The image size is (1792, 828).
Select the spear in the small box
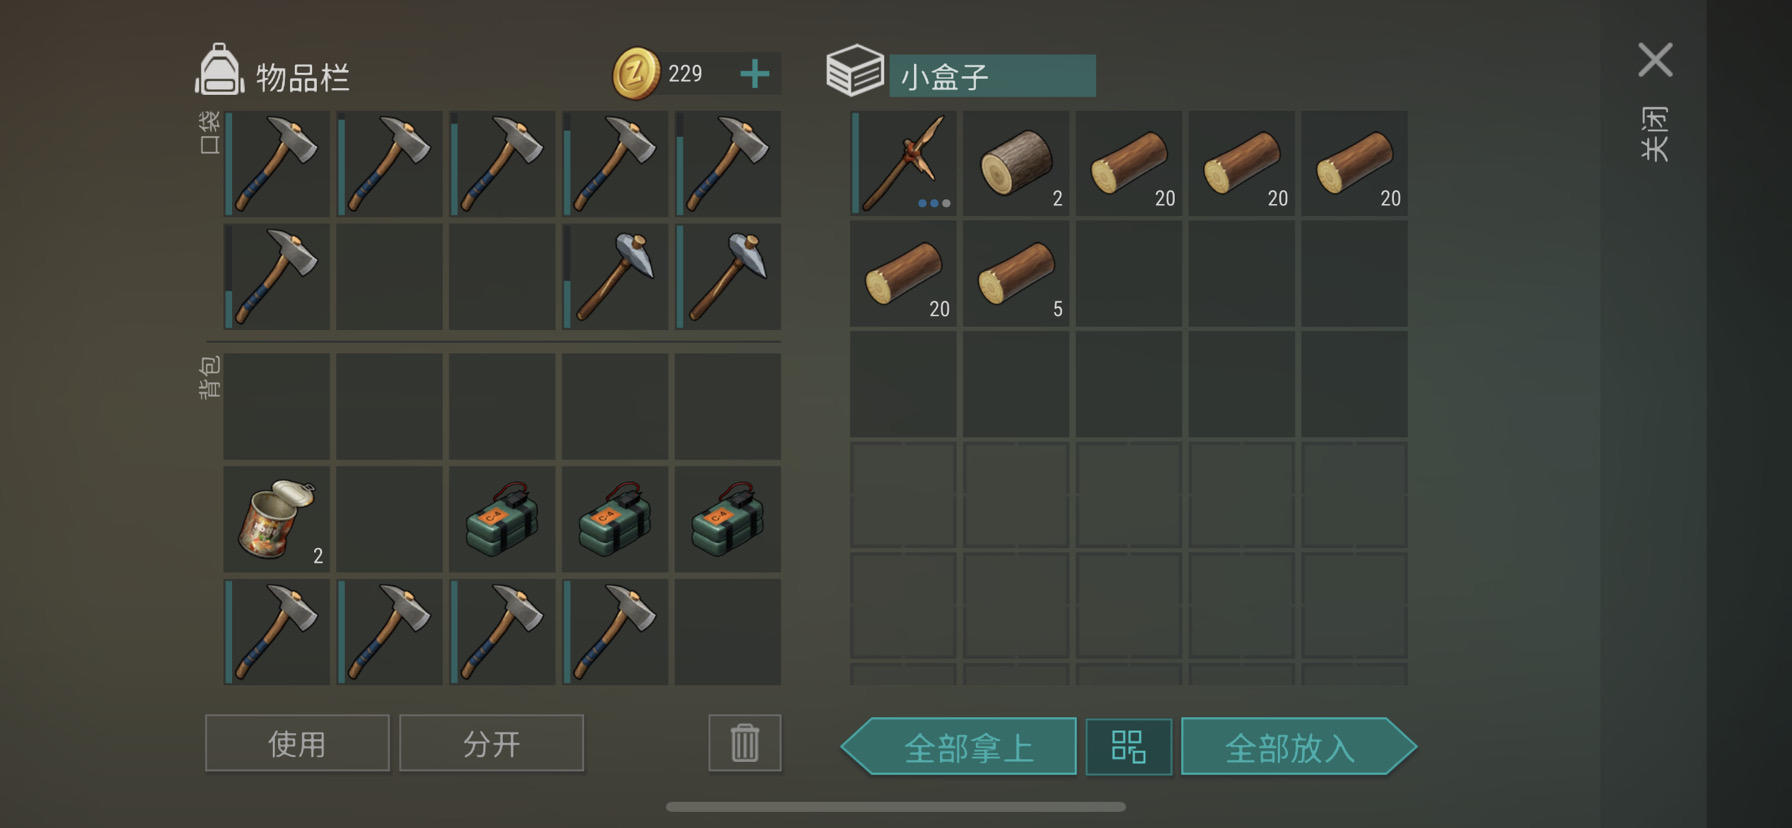pyautogui.click(x=903, y=163)
